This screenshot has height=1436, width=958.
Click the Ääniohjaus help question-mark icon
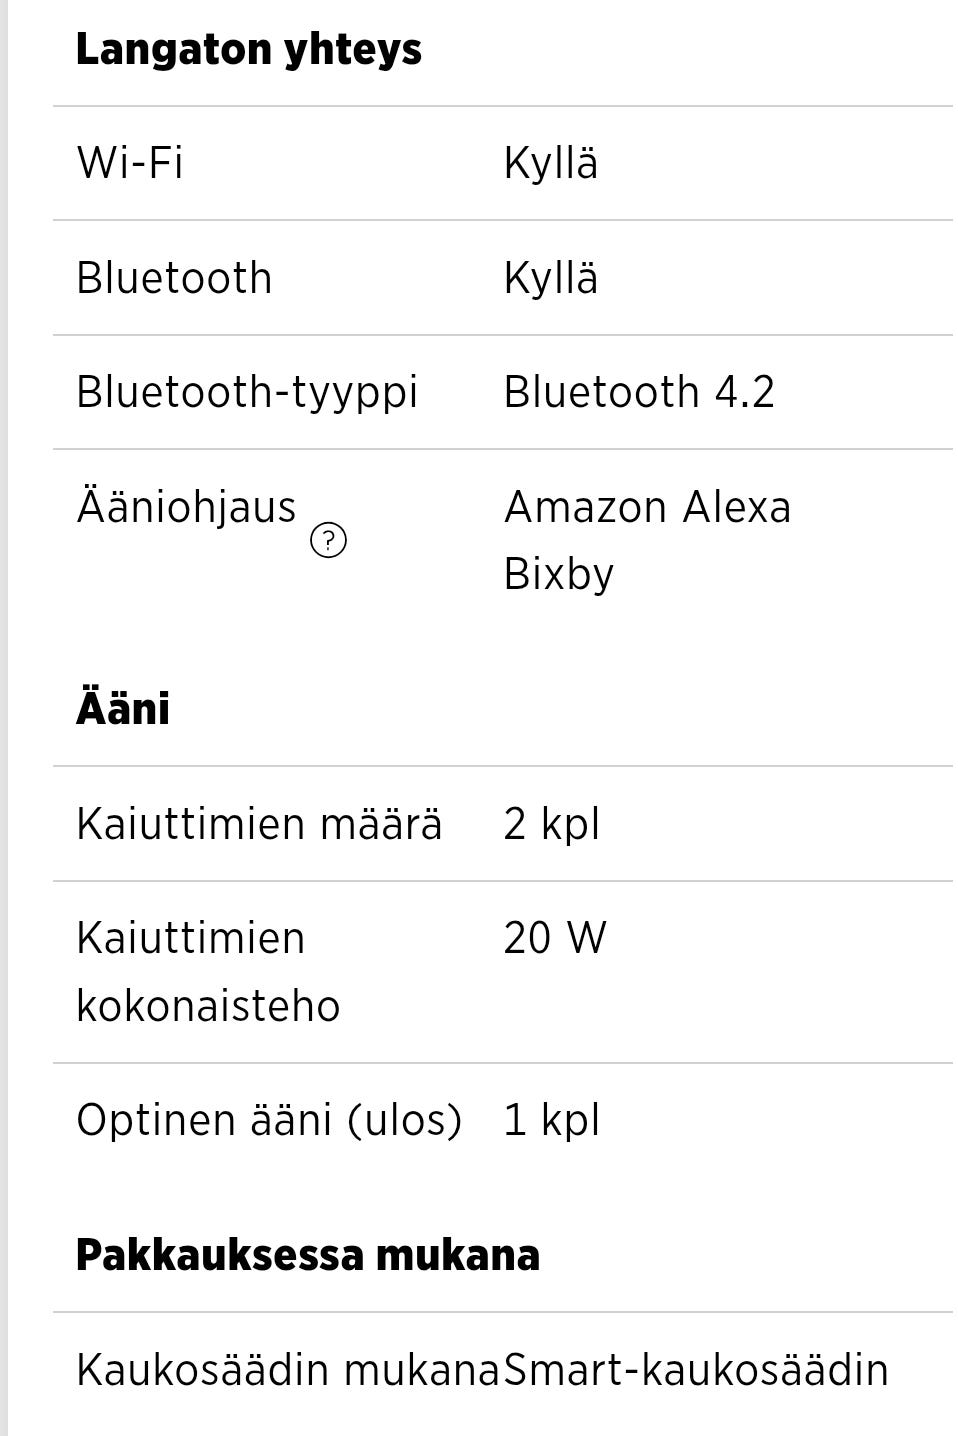point(328,541)
